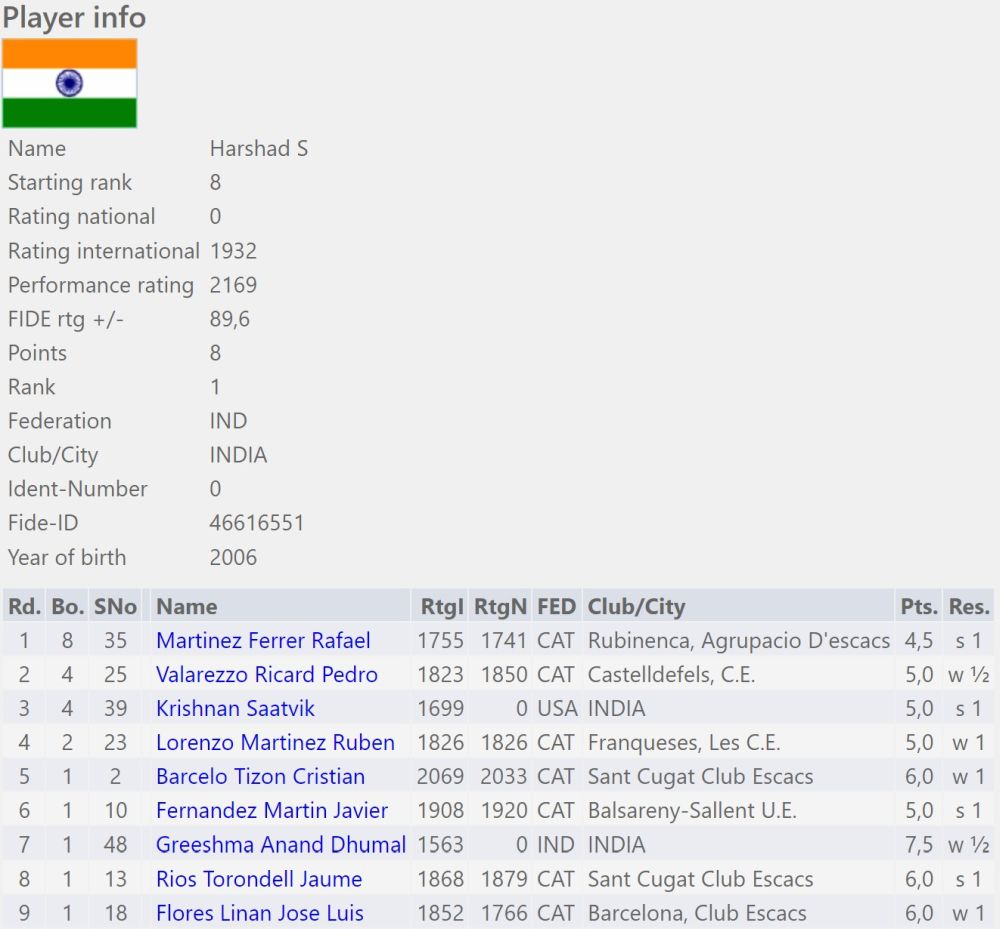The height and width of the screenshot is (929, 1000).
Task: Click the Player info heading
Action: click(x=74, y=17)
